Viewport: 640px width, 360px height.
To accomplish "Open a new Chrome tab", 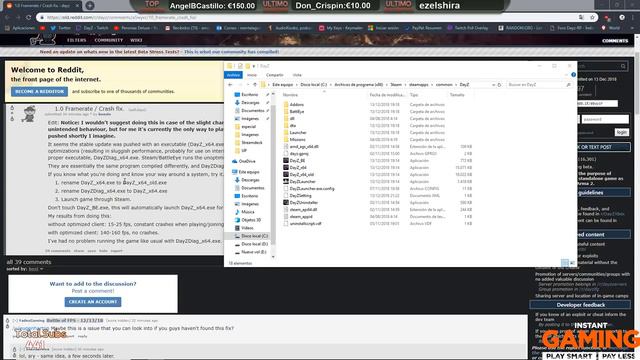I will pyautogui.click(x=90, y=6).
